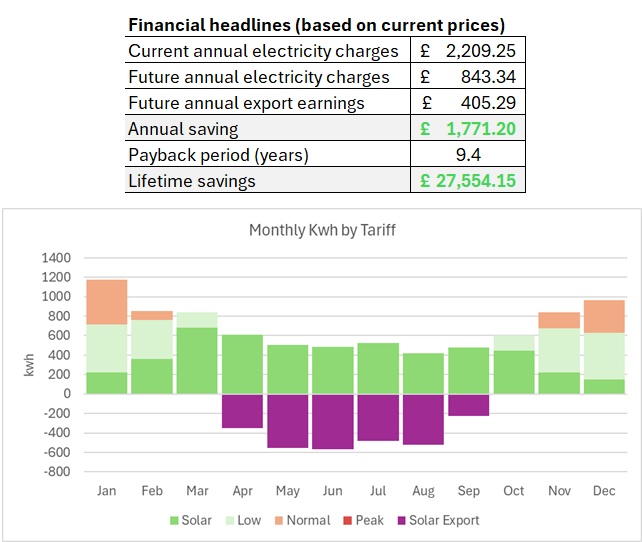
Task: Select the purple export bar for September
Action: (468, 404)
